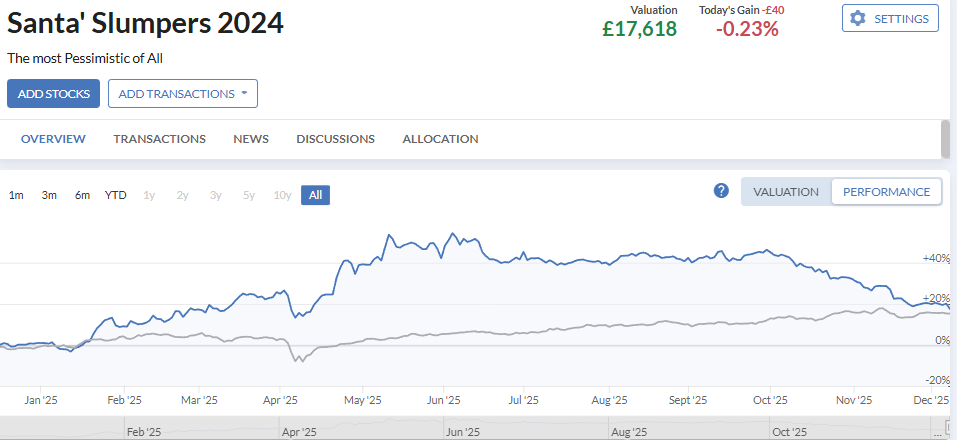The width and height of the screenshot is (957, 440).
Task: Select the 10y time range
Action: pyautogui.click(x=282, y=195)
